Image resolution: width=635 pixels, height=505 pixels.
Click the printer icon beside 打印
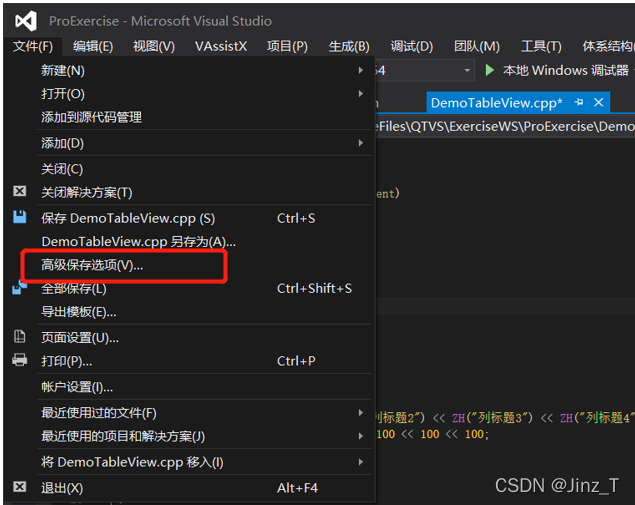pos(19,360)
